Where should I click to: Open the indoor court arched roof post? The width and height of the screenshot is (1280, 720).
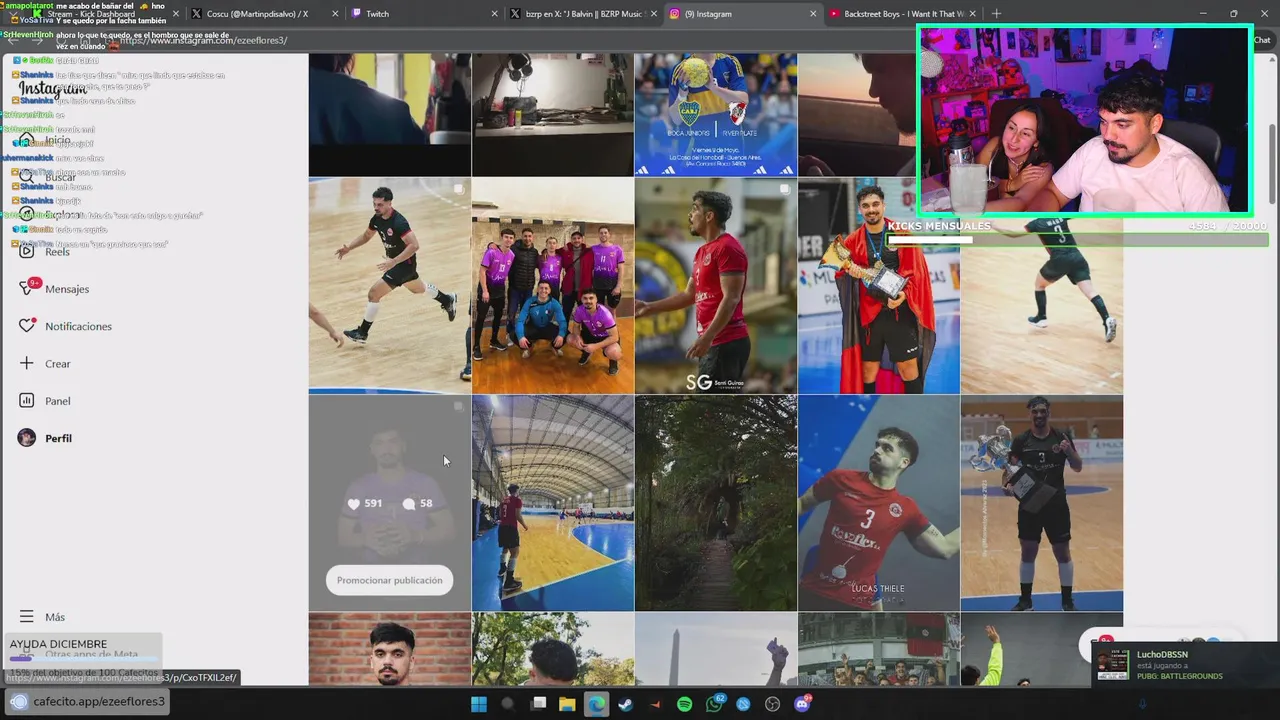pos(553,503)
